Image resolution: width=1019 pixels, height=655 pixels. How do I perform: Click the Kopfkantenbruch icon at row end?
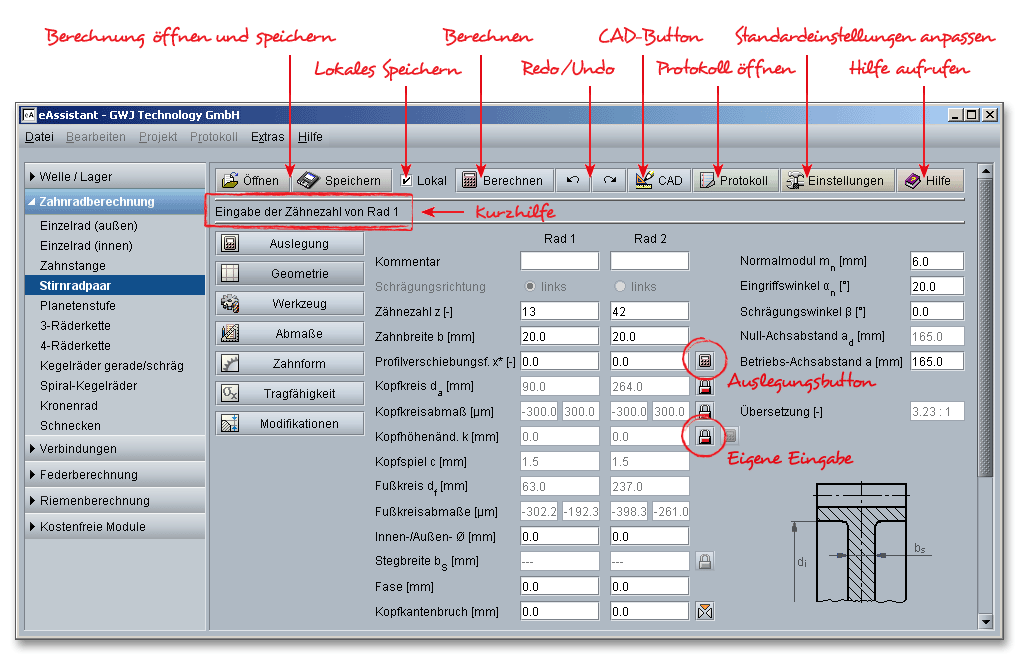click(705, 611)
